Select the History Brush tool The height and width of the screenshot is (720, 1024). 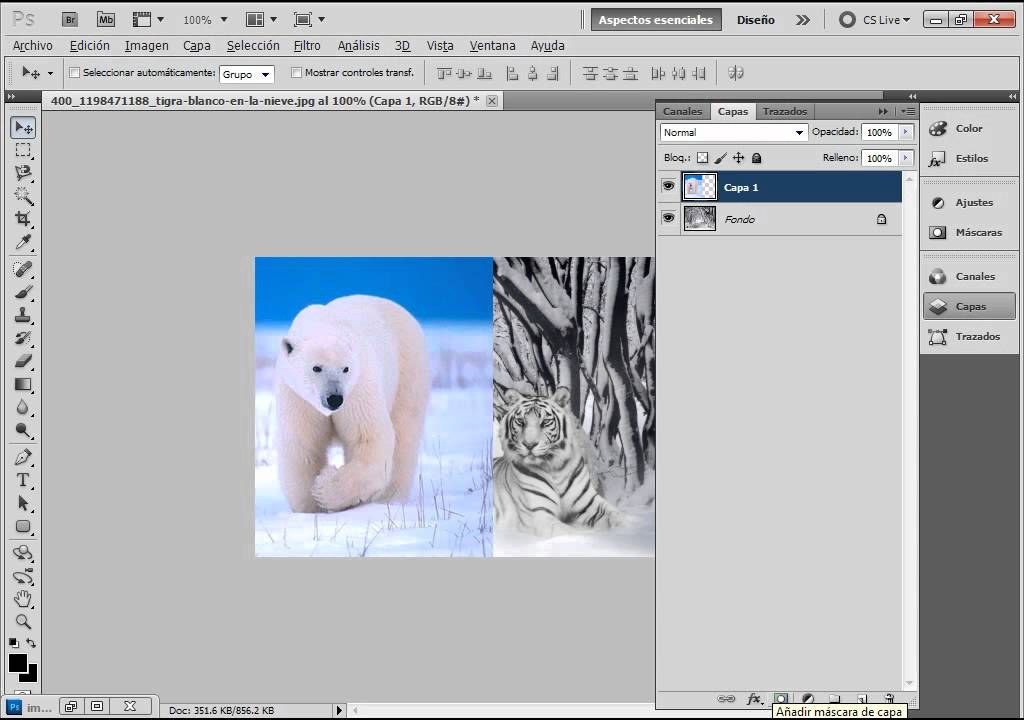point(23,338)
